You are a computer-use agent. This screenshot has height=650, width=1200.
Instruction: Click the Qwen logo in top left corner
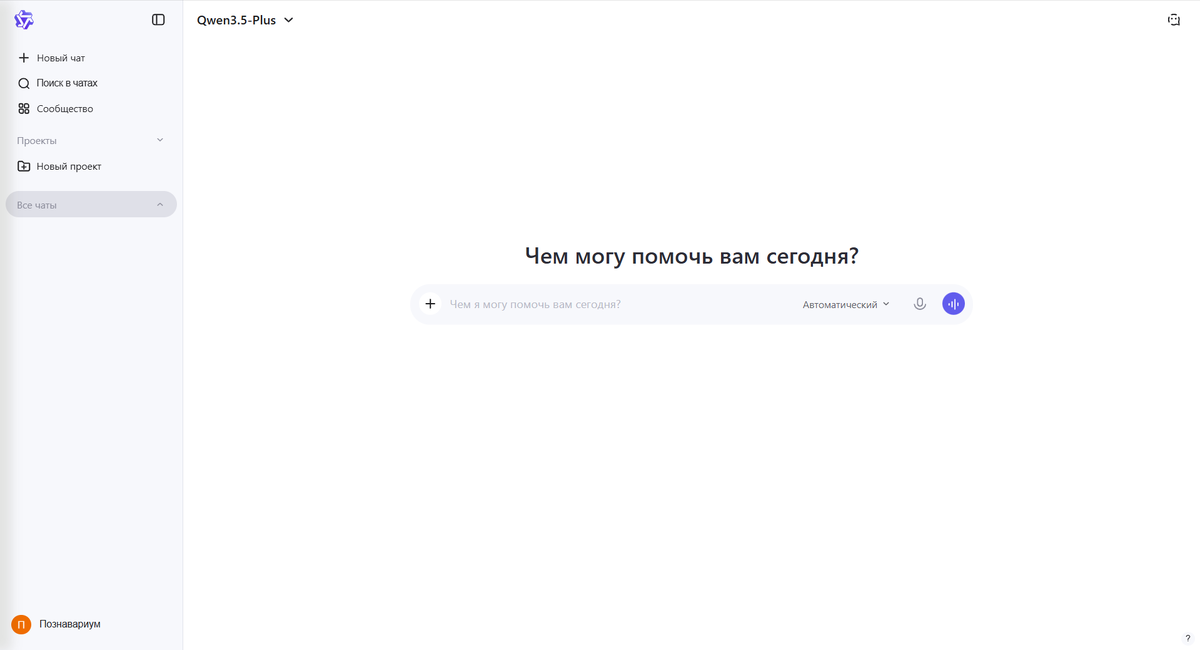24,19
